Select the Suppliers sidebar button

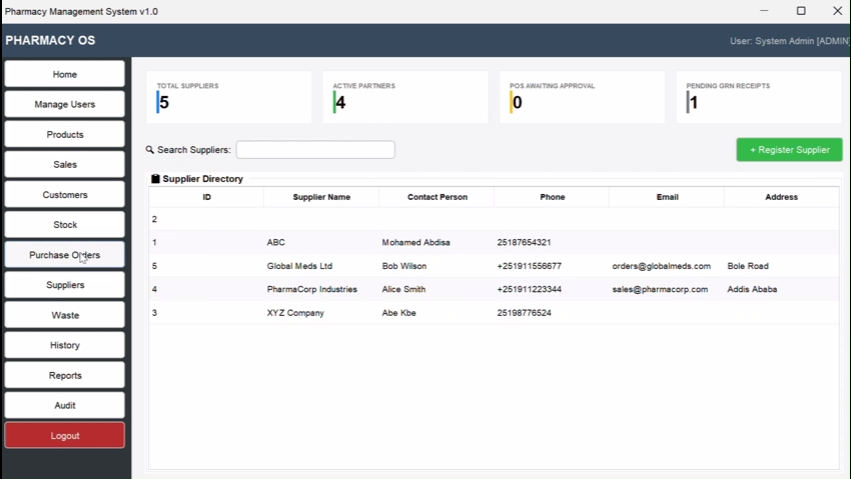coord(65,285)
